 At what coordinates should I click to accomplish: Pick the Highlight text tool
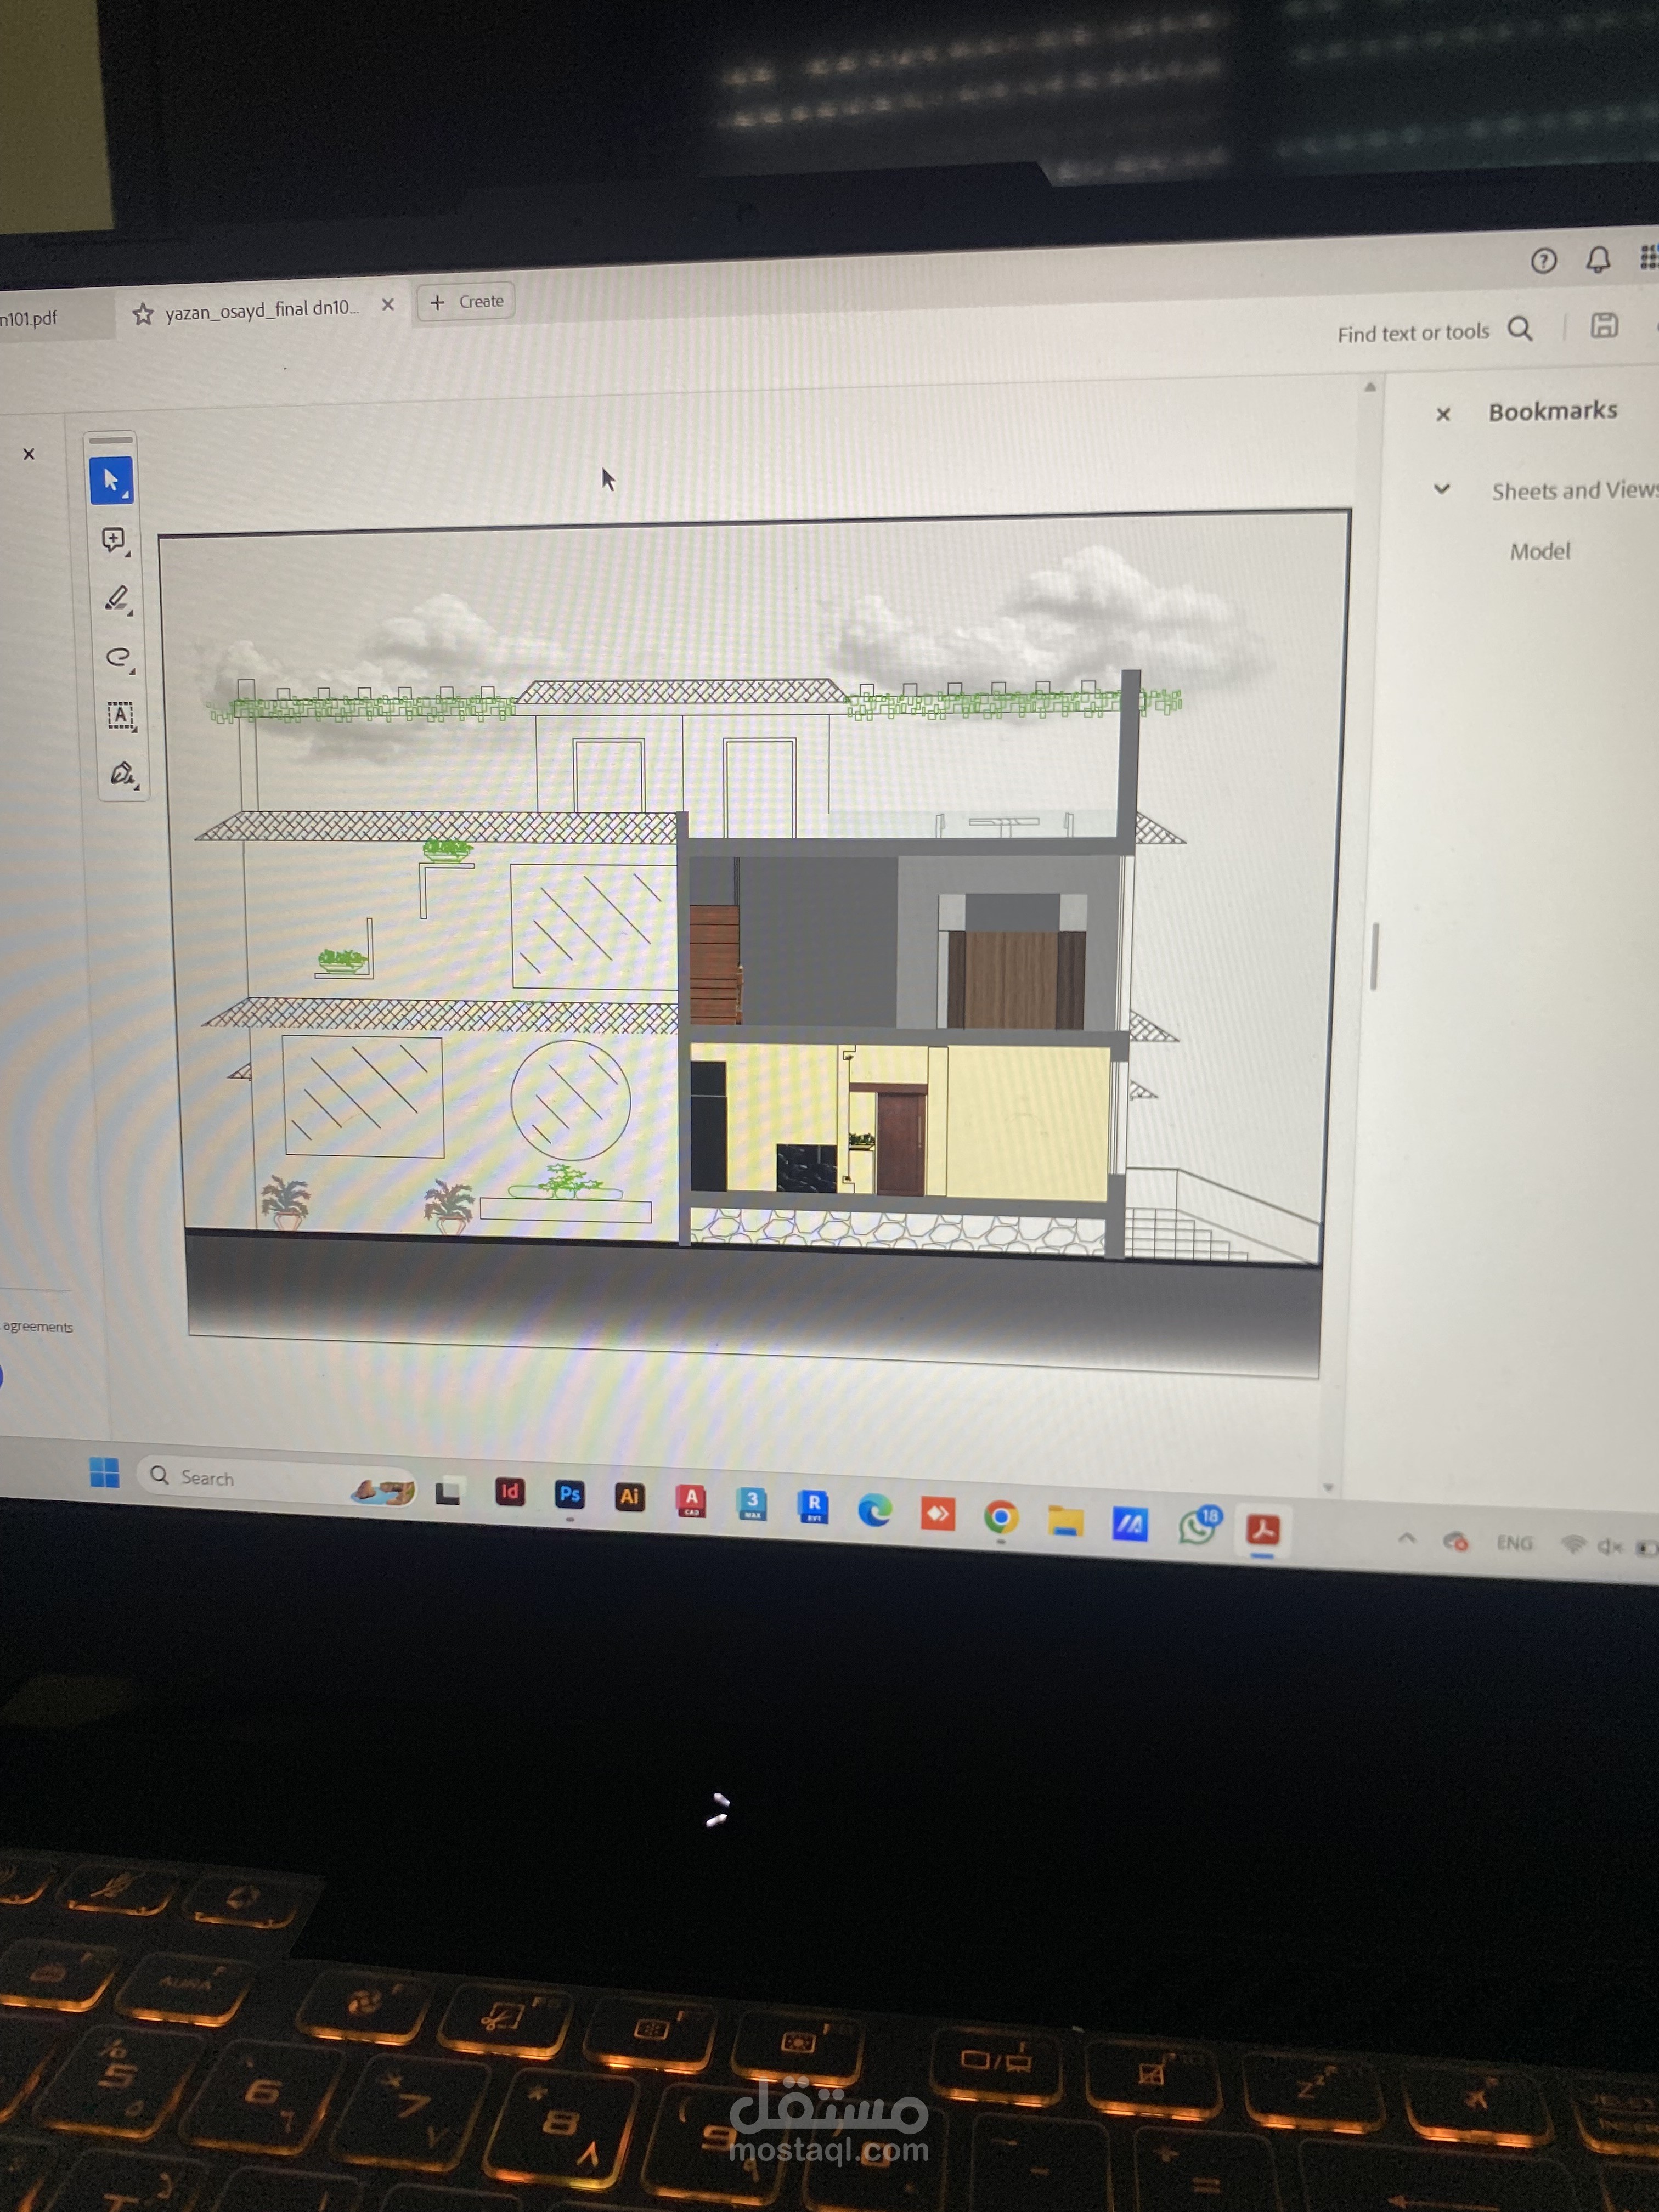pos(117,600)
